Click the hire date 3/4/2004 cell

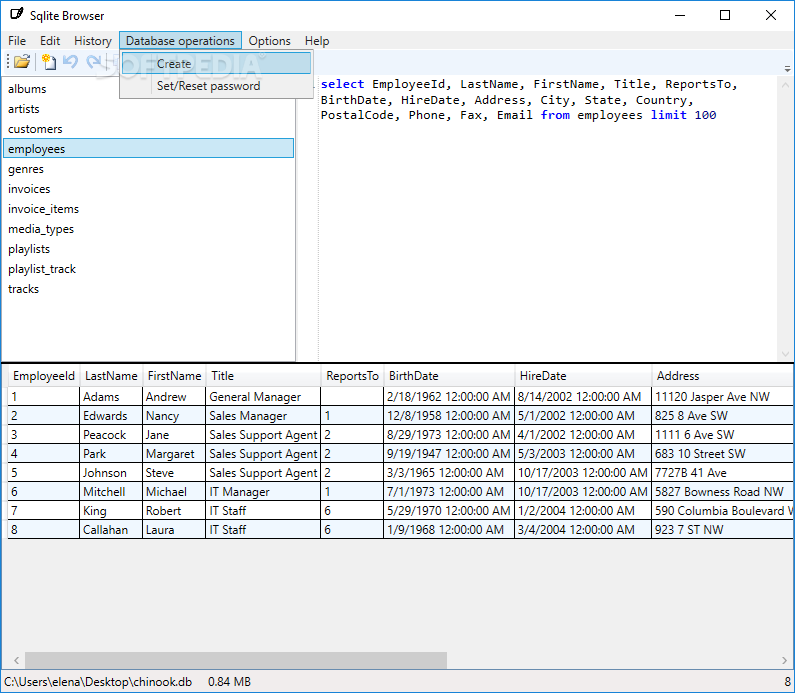pyautogui.click(x=583, y=530)
